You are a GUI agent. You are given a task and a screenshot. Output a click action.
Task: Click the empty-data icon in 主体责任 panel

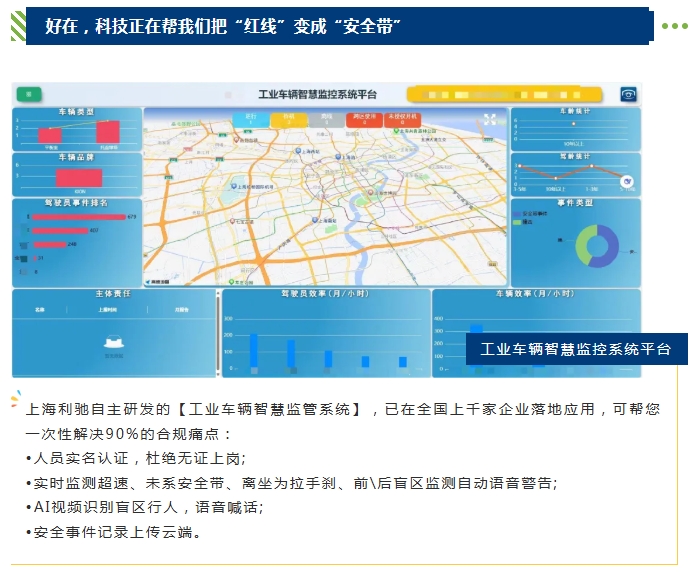pyautogui.click(x=113, y=343)
